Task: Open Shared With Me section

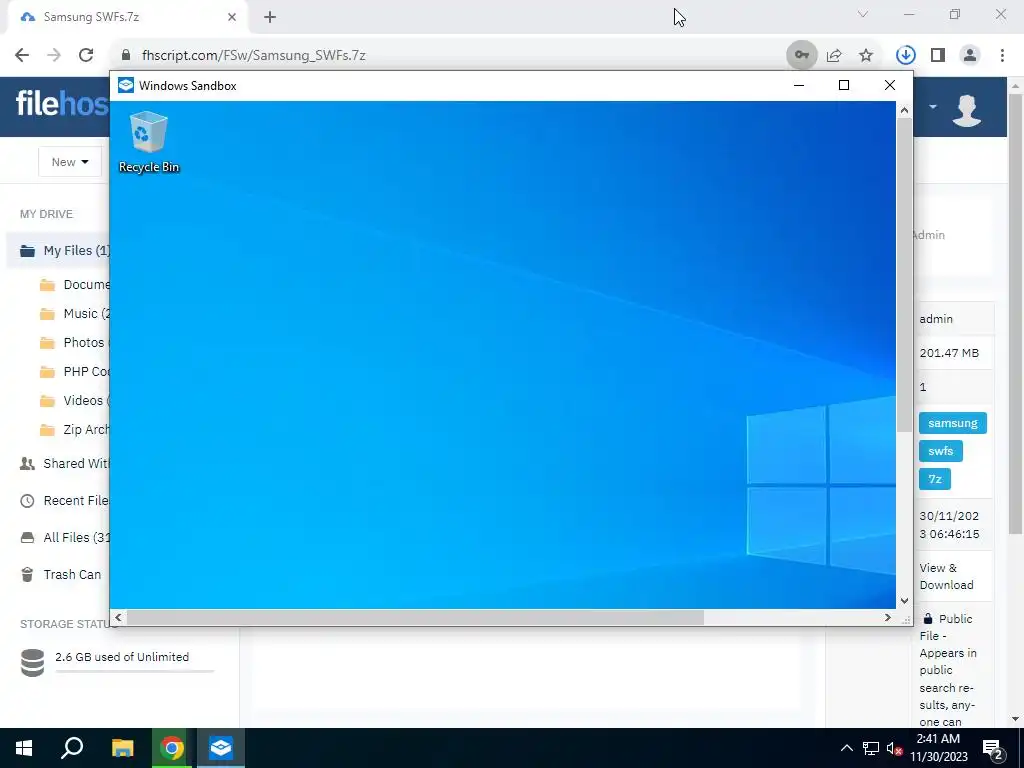Action: [64, 464]
